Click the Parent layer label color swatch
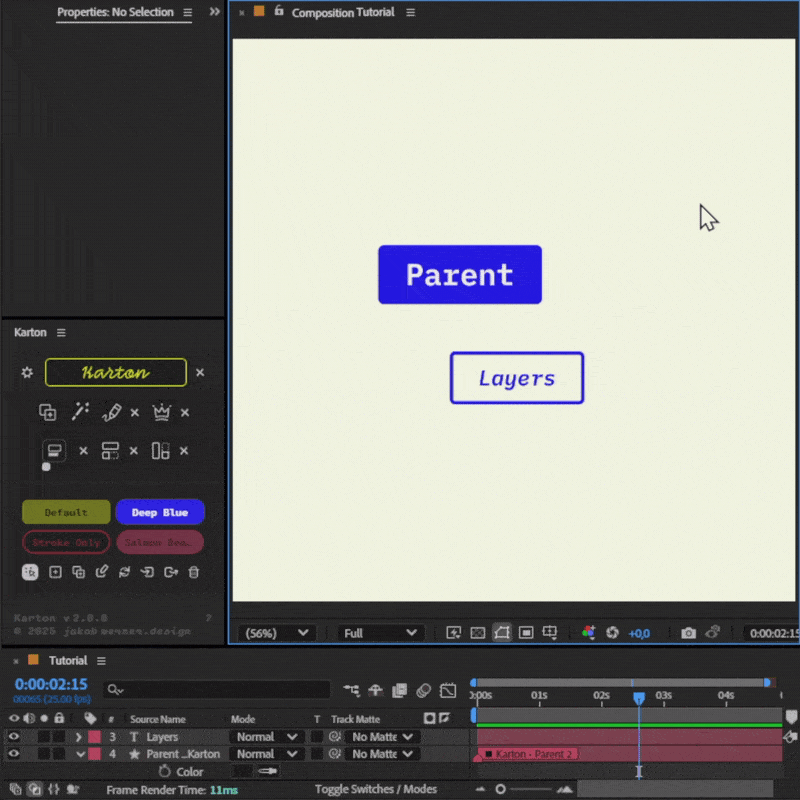 point(94,754)
